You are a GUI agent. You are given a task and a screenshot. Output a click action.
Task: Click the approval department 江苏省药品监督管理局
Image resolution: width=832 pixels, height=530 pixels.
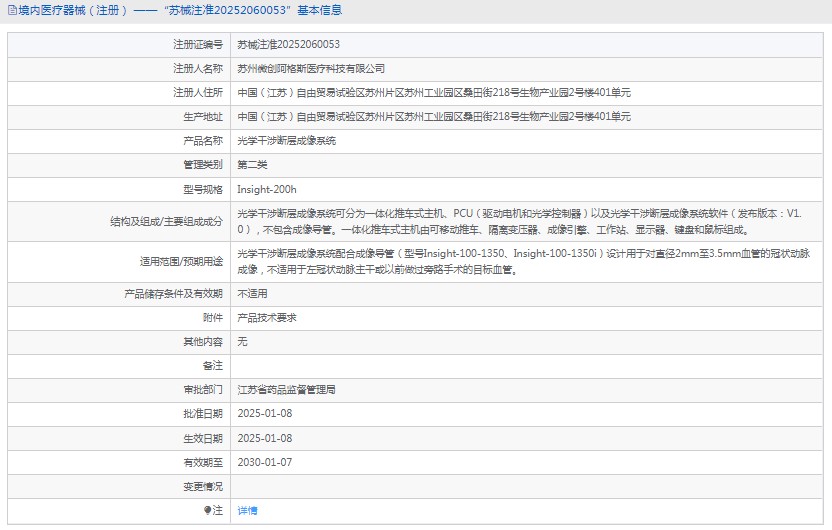coord(286,390)
